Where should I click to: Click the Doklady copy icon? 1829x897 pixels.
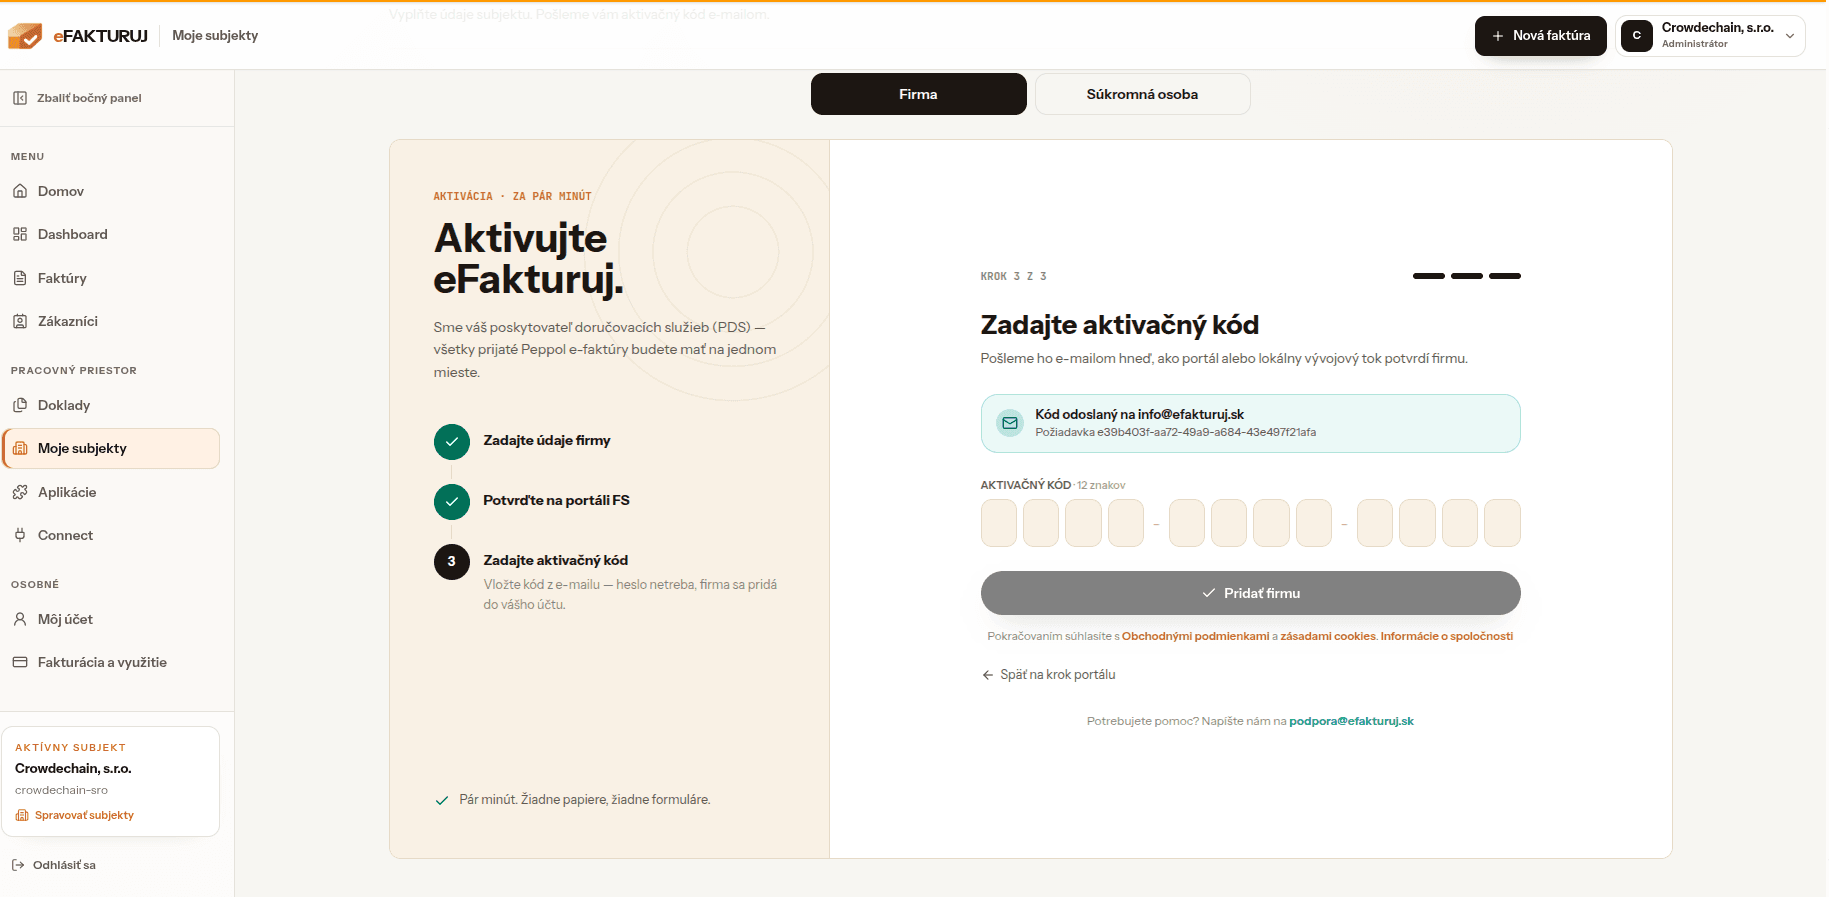[x=20, y=405]
